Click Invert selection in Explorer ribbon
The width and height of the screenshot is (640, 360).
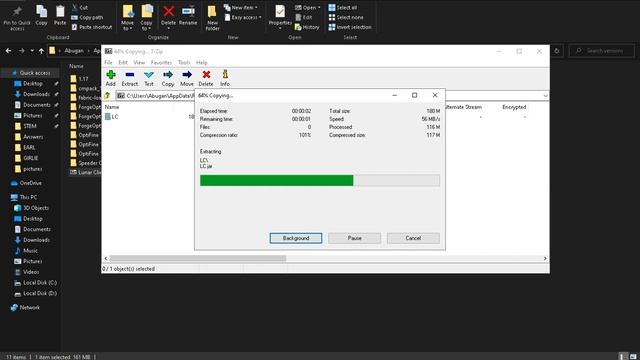click(x=350, y=27)
